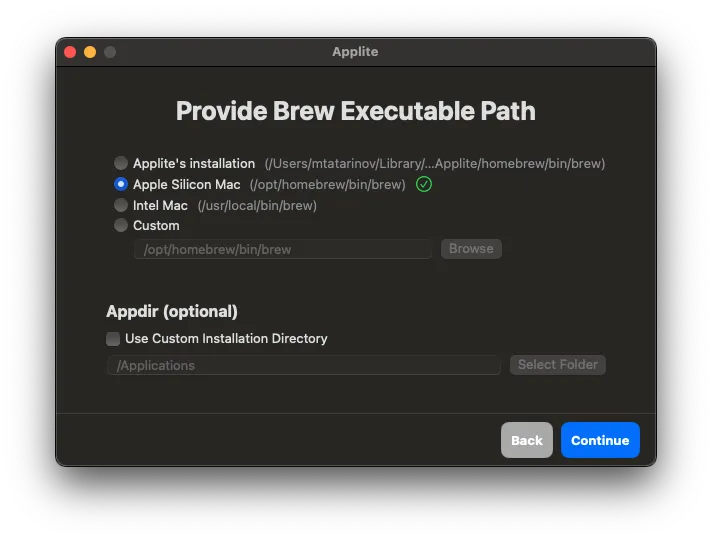Click the /Applications directory text field
This screenshot has height=540, width=712.
click(x=304, y=365)
